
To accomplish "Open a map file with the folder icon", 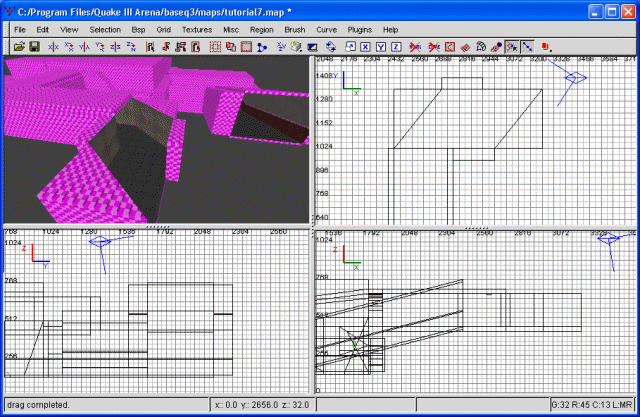I will 19,47.
